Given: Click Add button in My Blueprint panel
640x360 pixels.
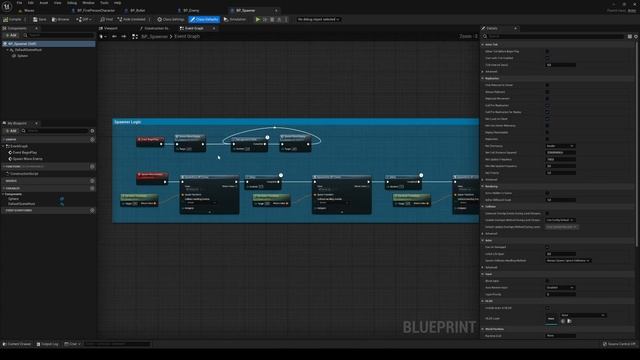Looking at the screenshot, I should (11, 131).
